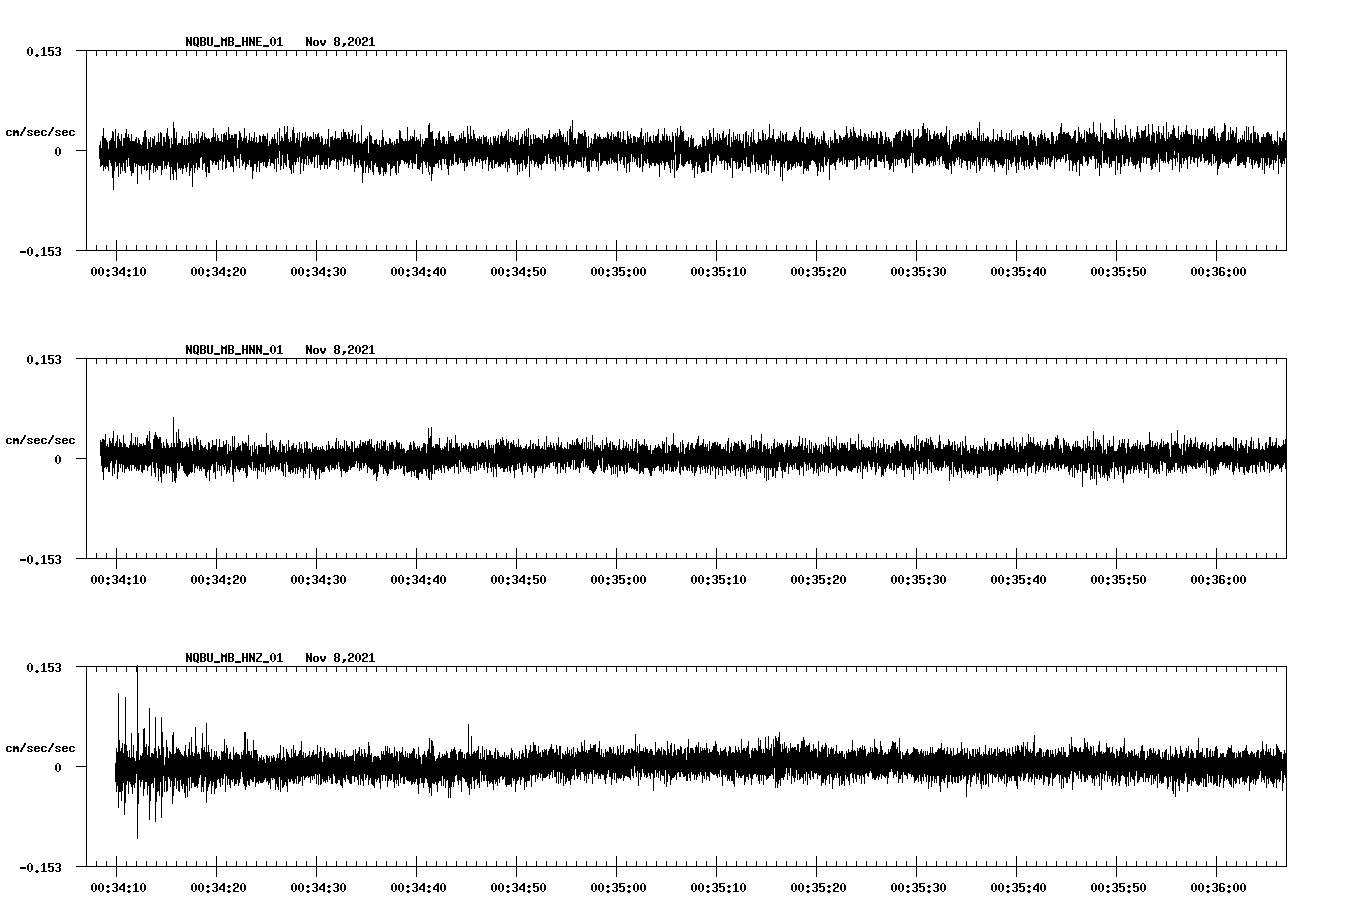The width and height of the screenshot is (1358, 924).
Task: Click 00:36:00 time label under HNN plot
Action: [1218, 580]
